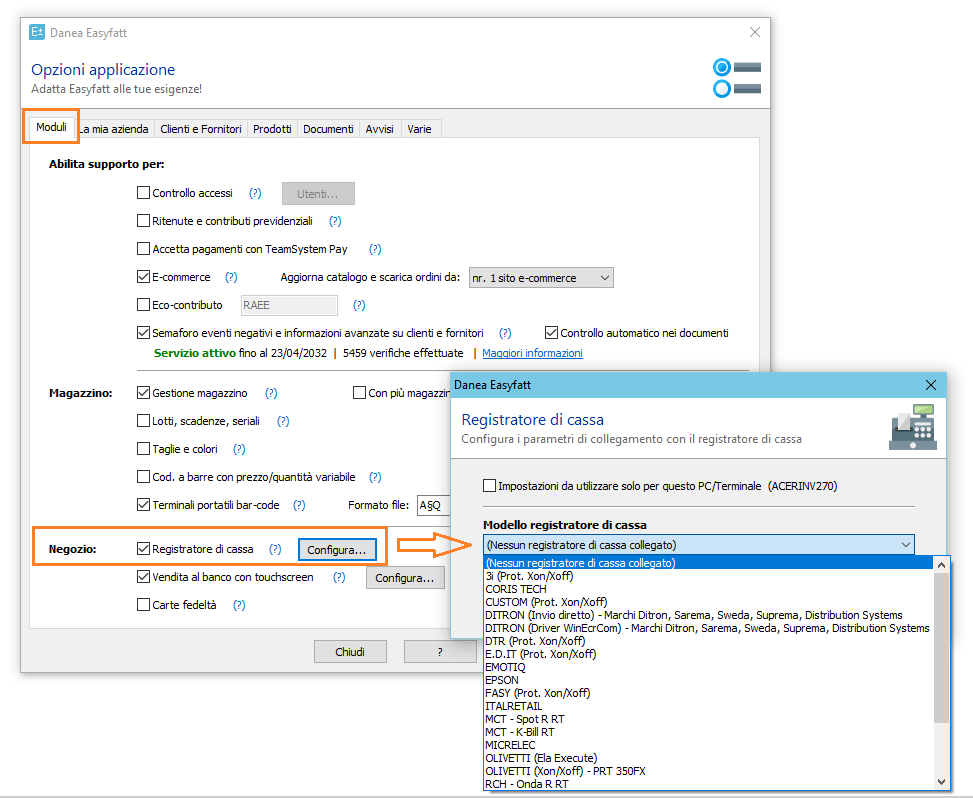This screenshot has width=973, height=798.
Task: Pick DITRON (Invio diretto) register option
Action: (708, 615)
